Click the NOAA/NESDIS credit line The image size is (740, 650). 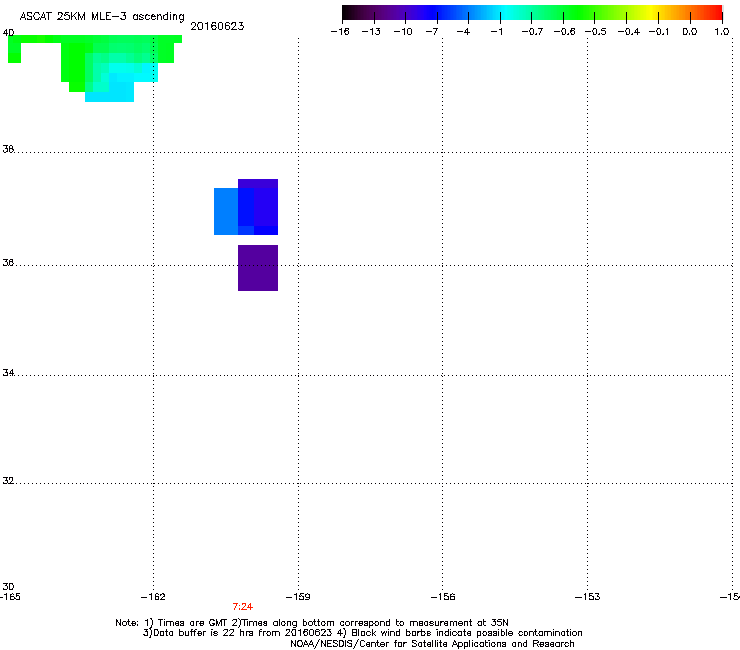coord(432,644)
